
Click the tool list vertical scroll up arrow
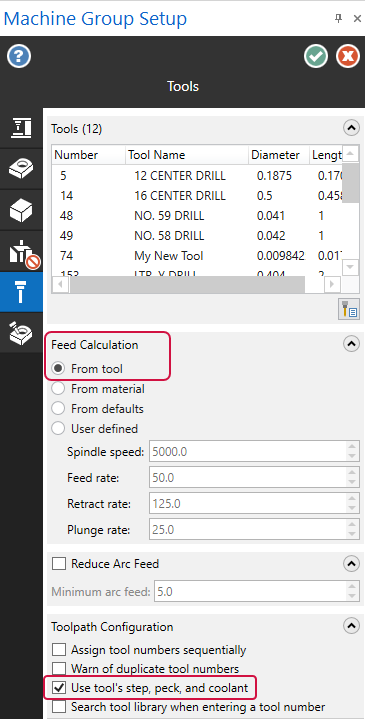pyautogui.click(x=351, y=153)
